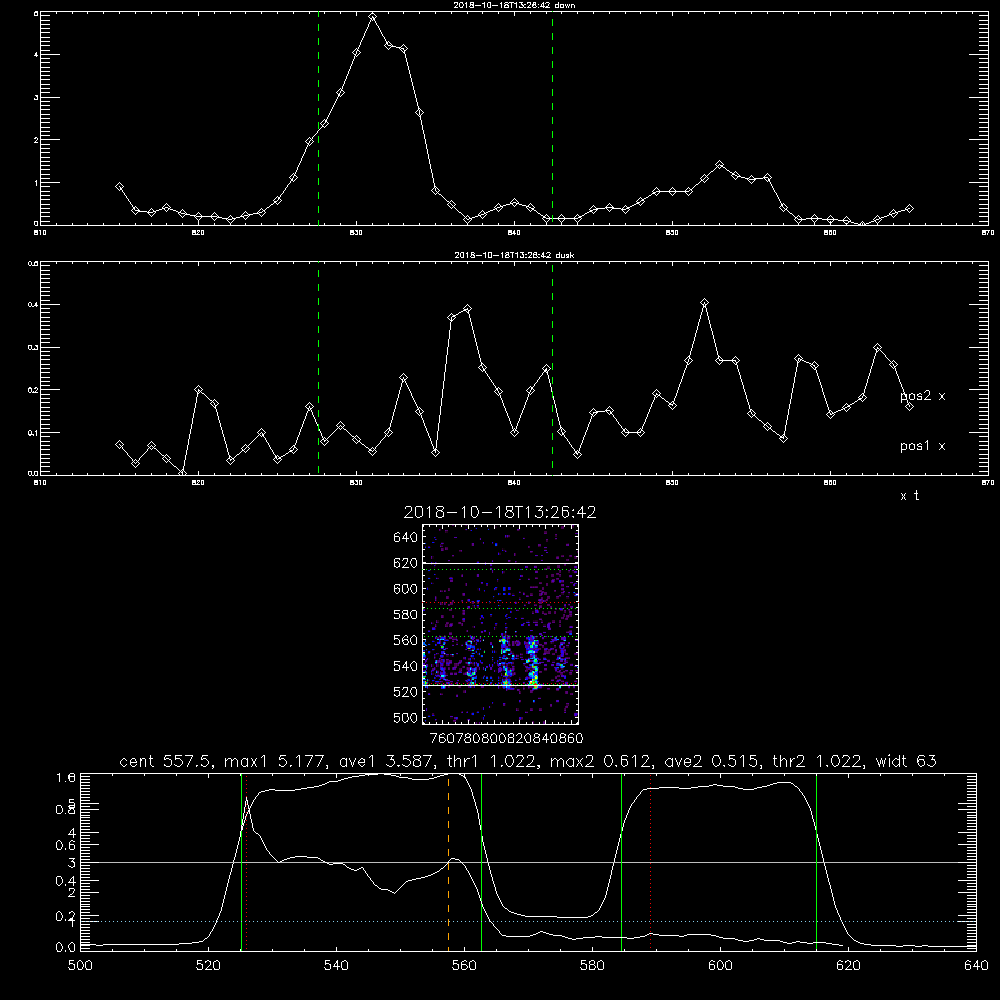Click the bottom plot x-axis label '640'
This screenshot has height=1000, width=1000.
pyautogui.click(x=976, y=966)
